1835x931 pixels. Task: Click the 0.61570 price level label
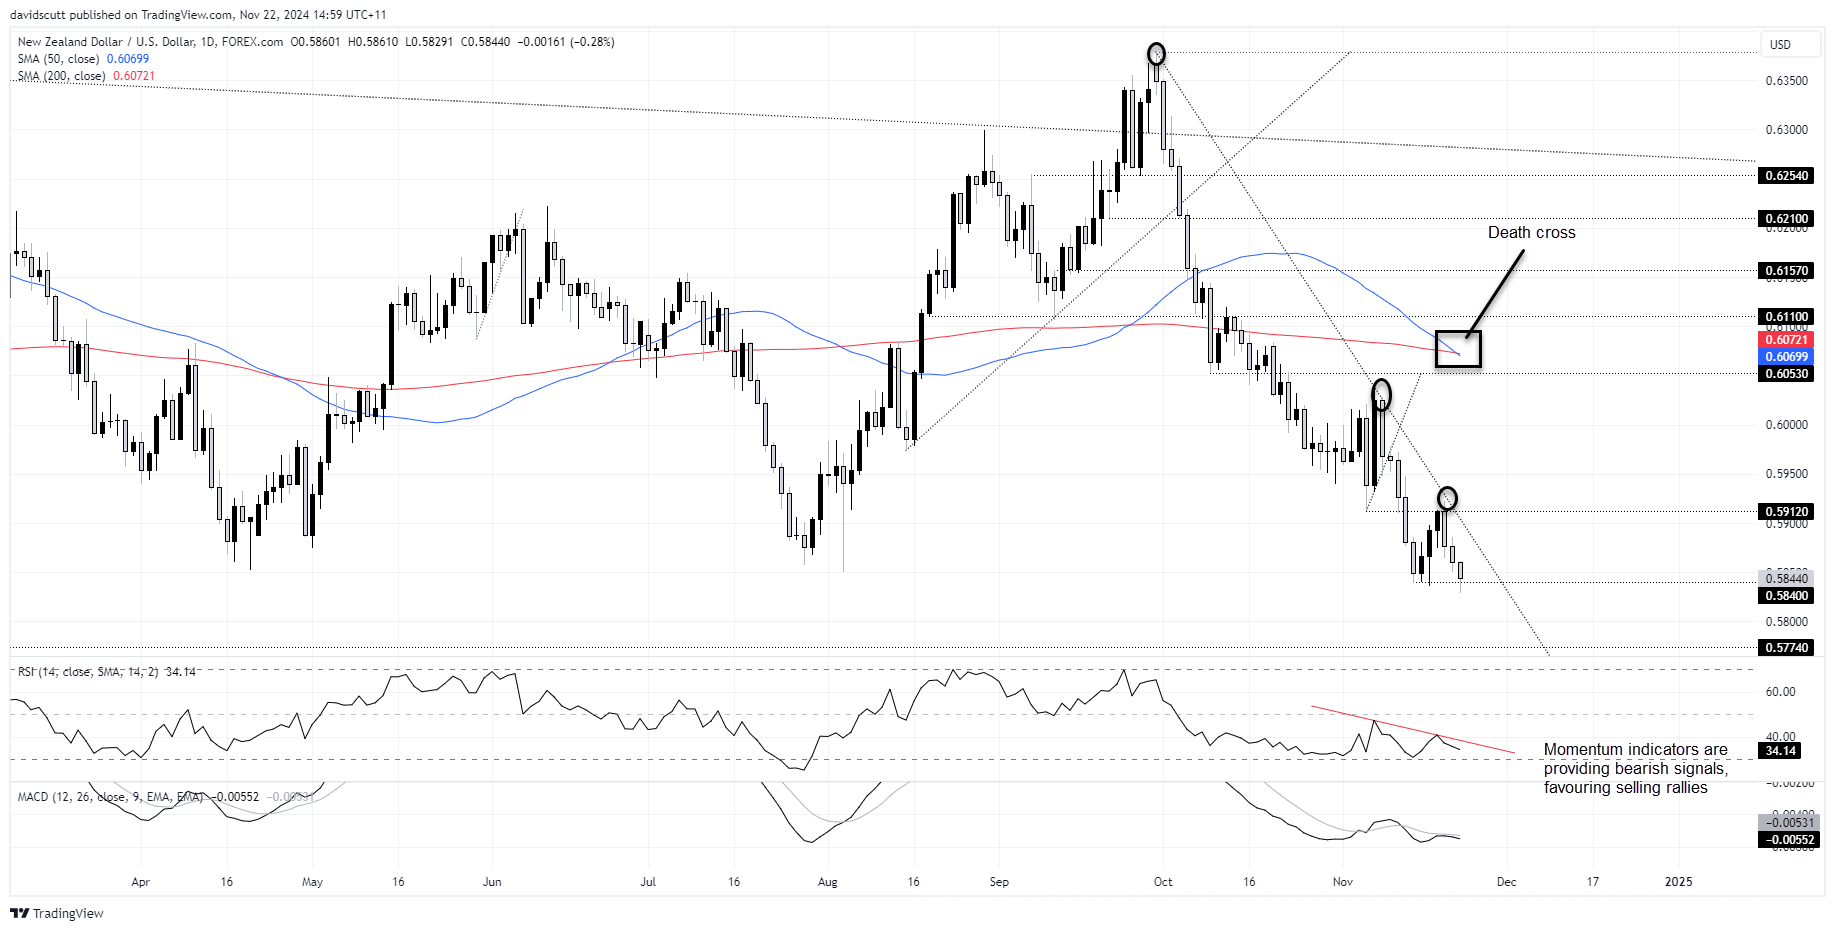coord(1785,271)
